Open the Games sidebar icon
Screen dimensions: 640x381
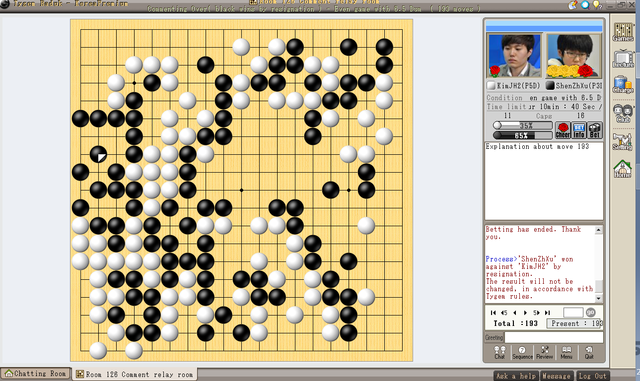(x=623, y=32)
